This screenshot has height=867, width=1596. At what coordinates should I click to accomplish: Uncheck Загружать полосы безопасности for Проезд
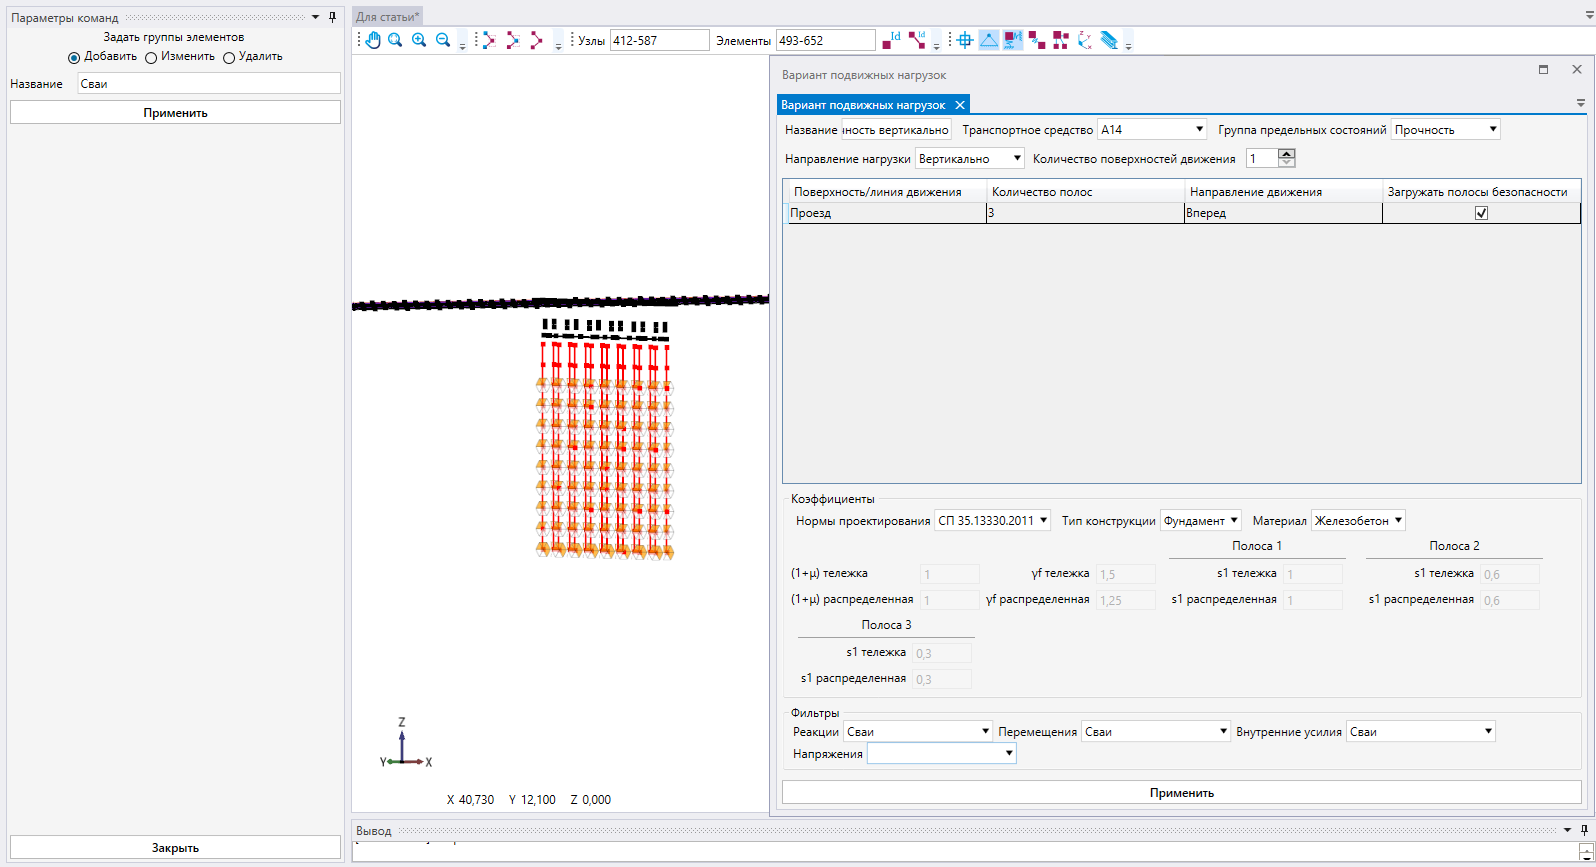click(x=1482, y=213)
